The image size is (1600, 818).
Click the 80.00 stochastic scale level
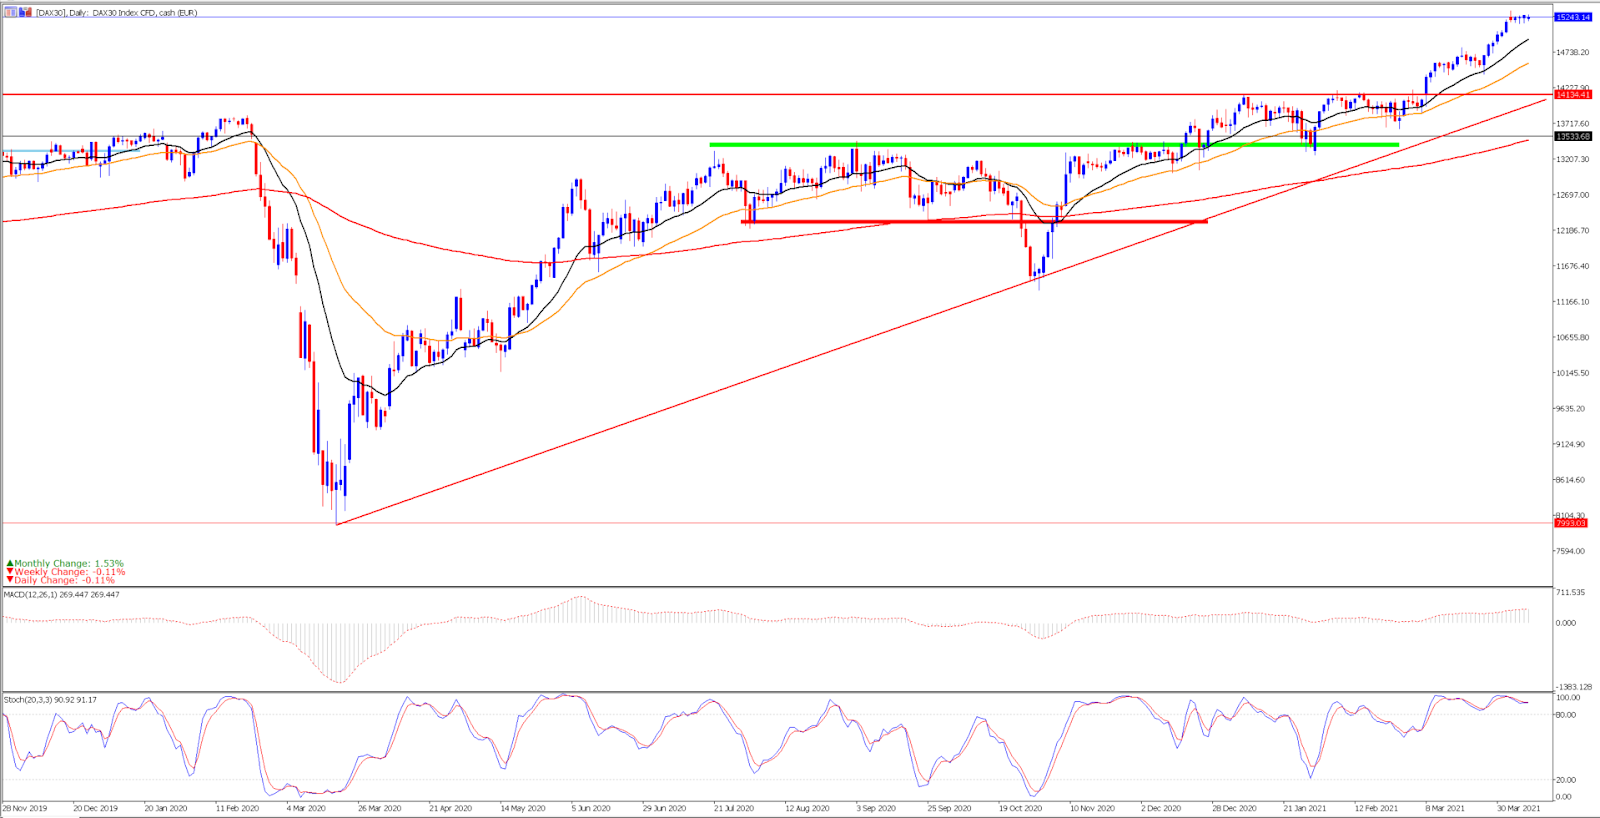point(1566,715)
